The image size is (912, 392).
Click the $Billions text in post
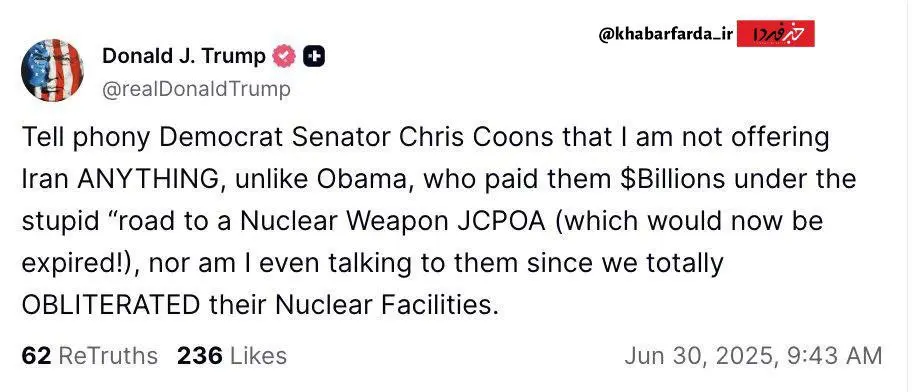(671, 180)
